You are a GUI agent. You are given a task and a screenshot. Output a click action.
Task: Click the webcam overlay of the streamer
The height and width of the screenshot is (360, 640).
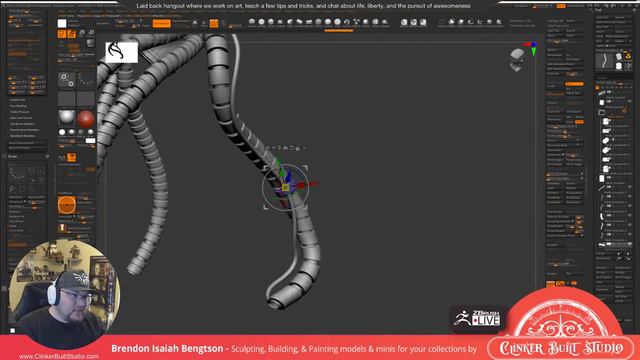click(64, 294)
